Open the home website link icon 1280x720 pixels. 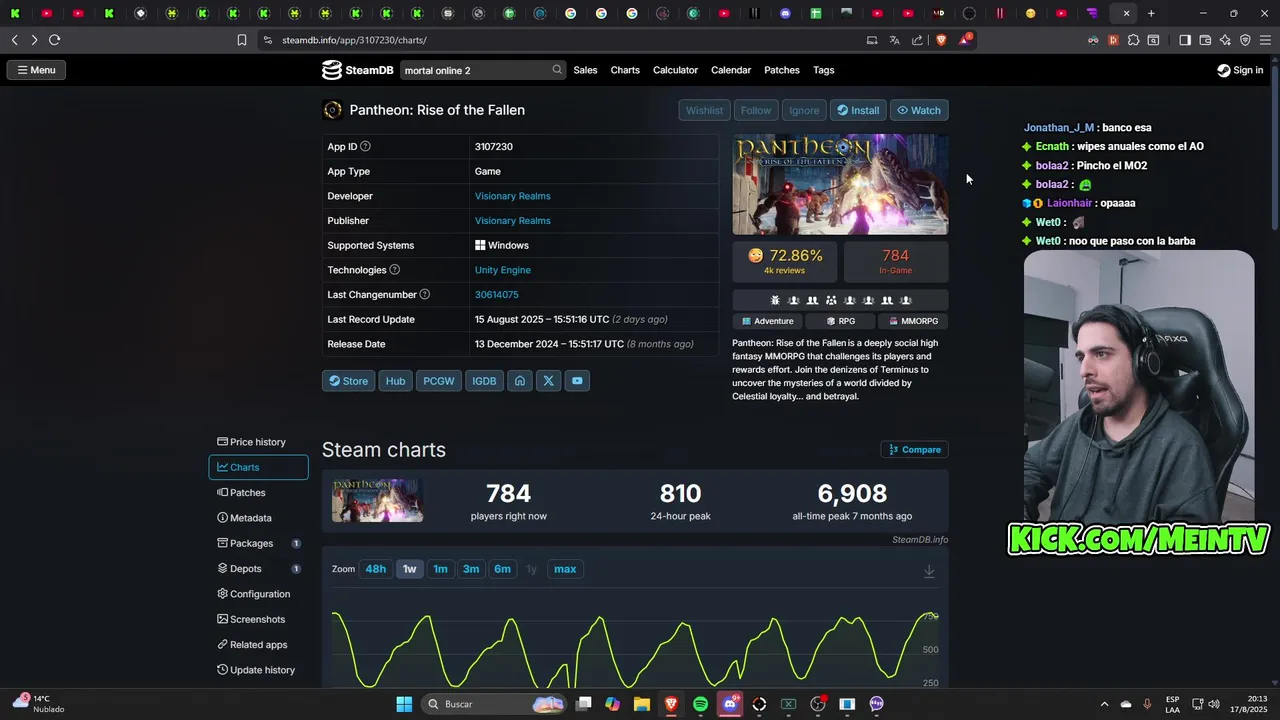519,381
